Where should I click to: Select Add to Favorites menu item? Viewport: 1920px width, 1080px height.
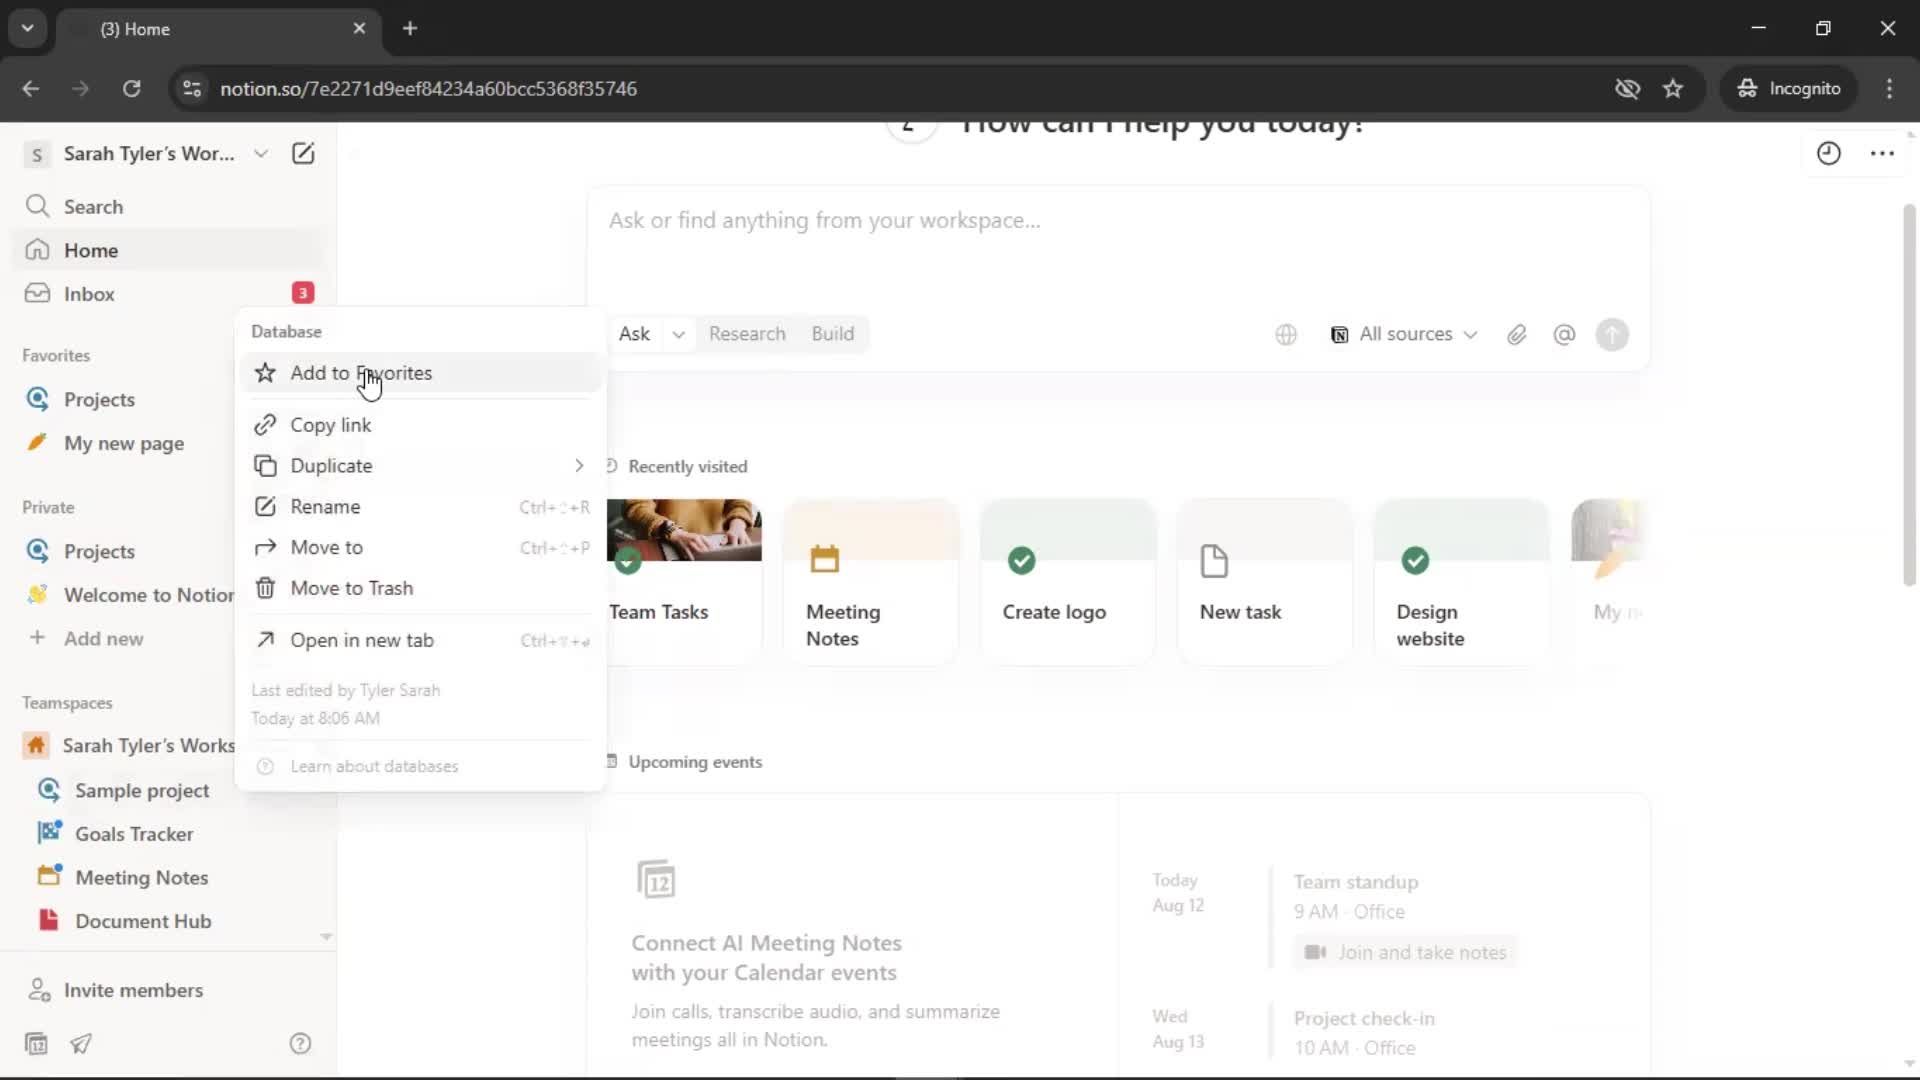point(420,373)
